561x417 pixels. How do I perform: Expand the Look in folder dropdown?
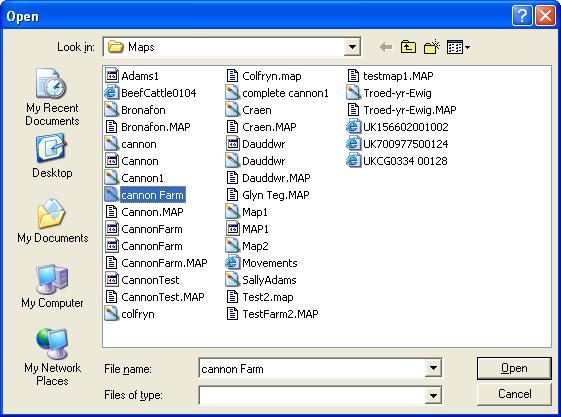pos(352,47)
